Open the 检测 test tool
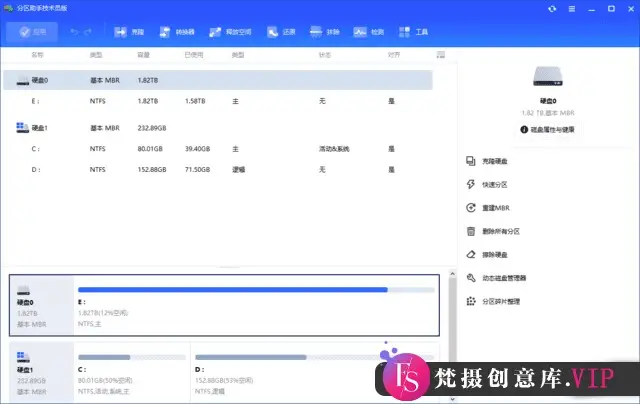Viewport: 640px width, 404px height. [x=369, y=32]
